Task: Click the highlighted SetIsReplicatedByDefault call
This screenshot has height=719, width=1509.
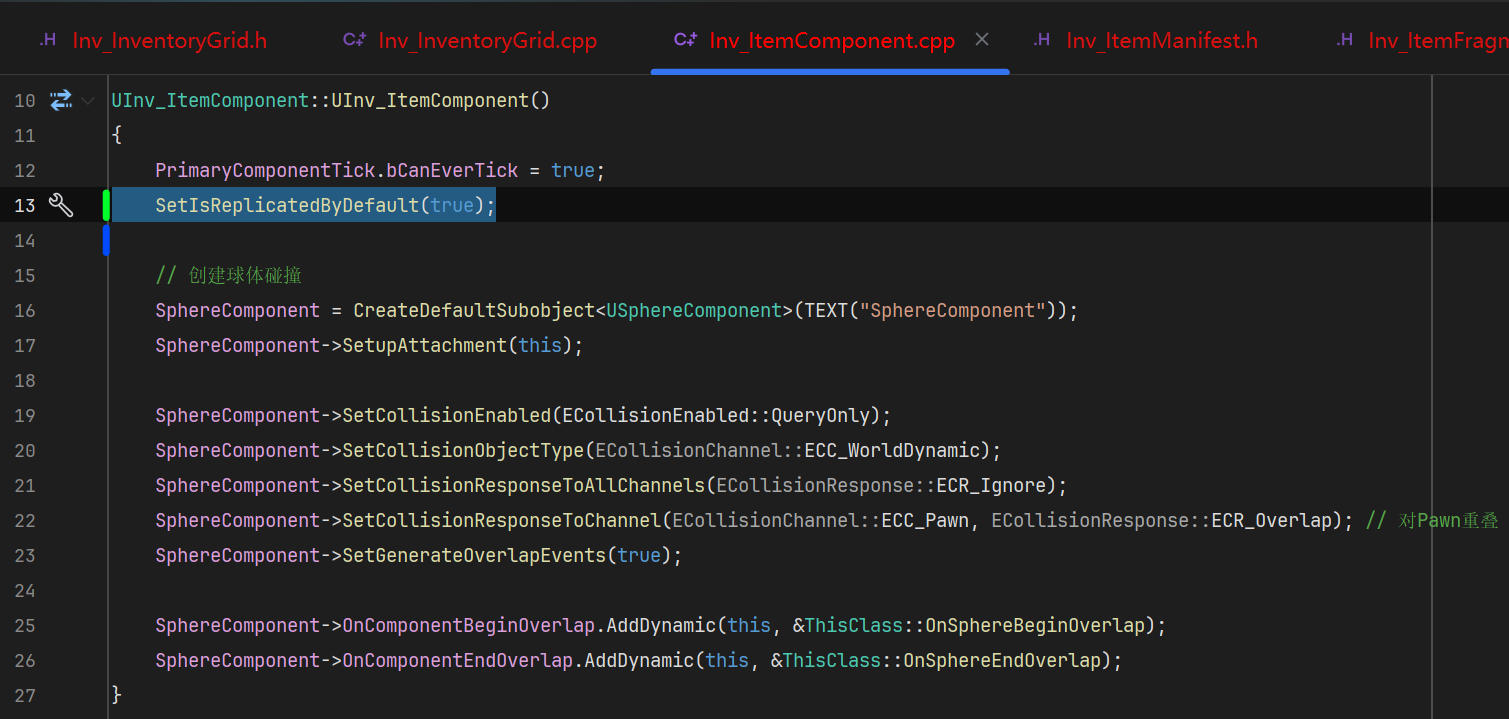Action: click(x=287, y=205)
